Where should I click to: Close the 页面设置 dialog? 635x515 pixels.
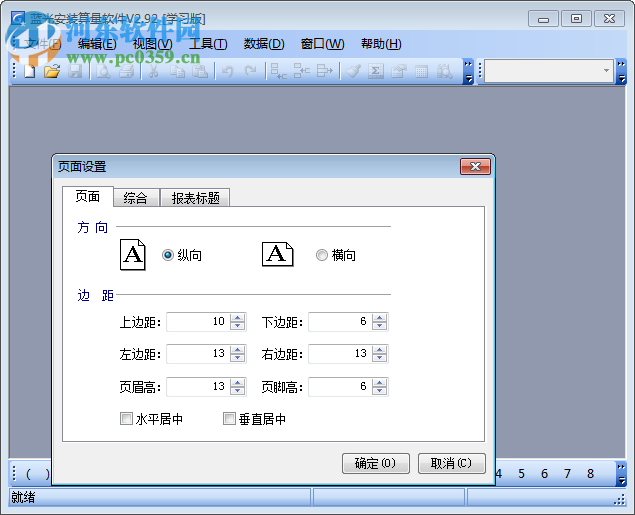(475, 166)
